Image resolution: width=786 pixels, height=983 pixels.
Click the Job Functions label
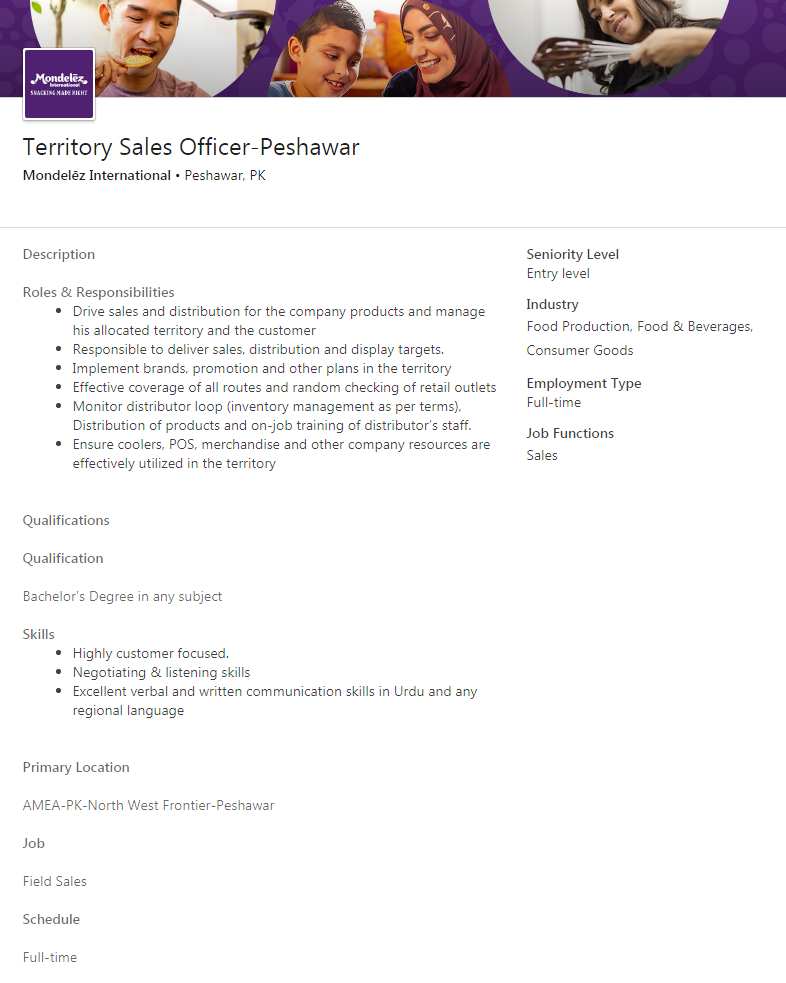pyautogui.click(x=570, y=434)
